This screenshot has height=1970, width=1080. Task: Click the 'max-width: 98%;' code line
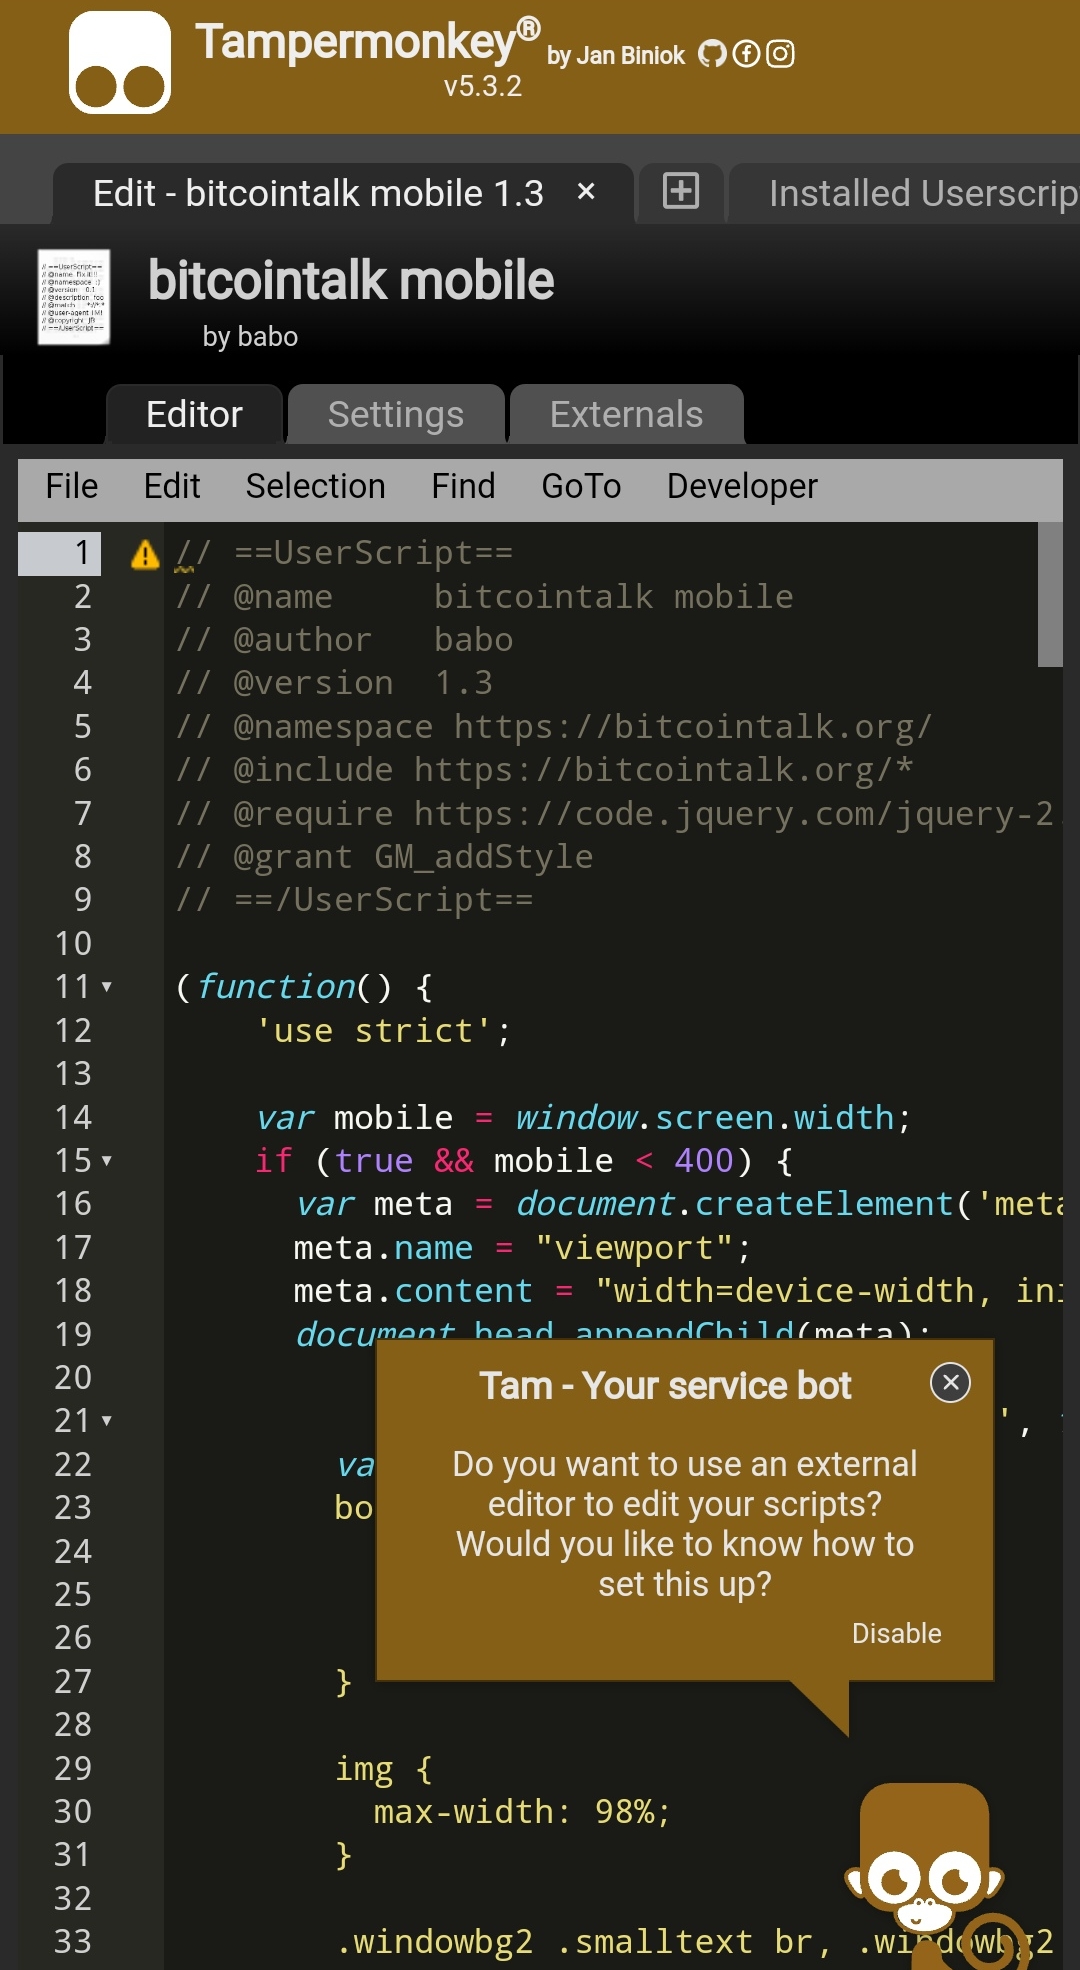click(522, 1812)
